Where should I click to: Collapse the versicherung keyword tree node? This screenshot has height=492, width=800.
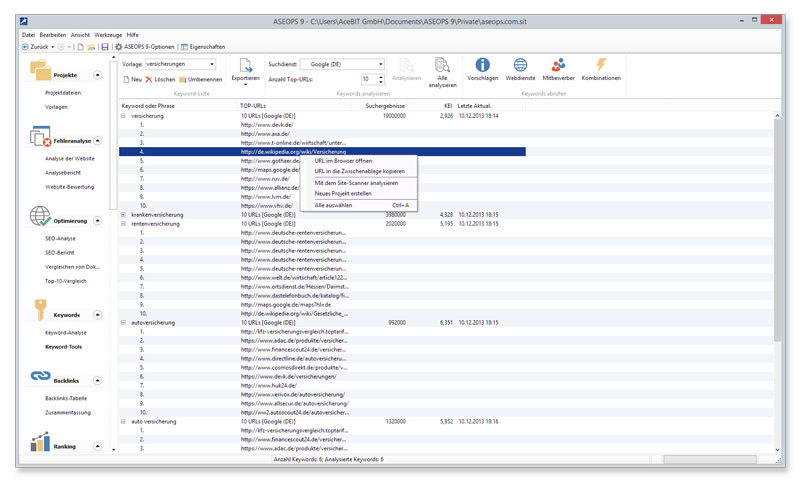click(123, 116)
